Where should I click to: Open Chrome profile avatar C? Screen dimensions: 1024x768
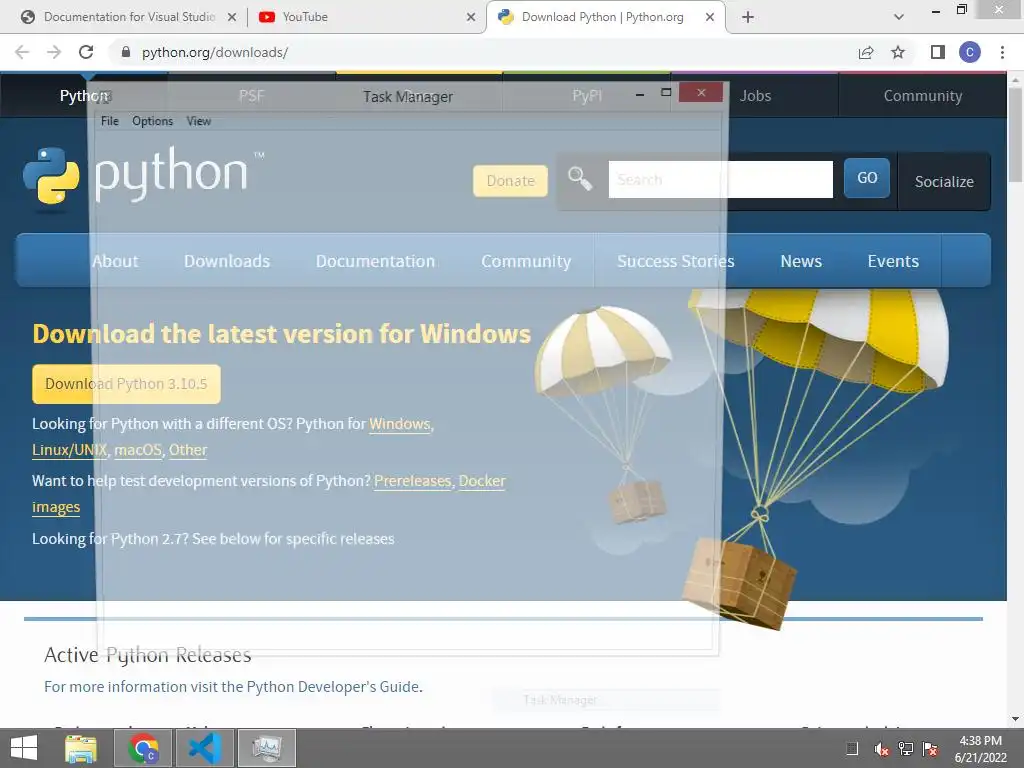pyautogui.click(x=970, y=52)
